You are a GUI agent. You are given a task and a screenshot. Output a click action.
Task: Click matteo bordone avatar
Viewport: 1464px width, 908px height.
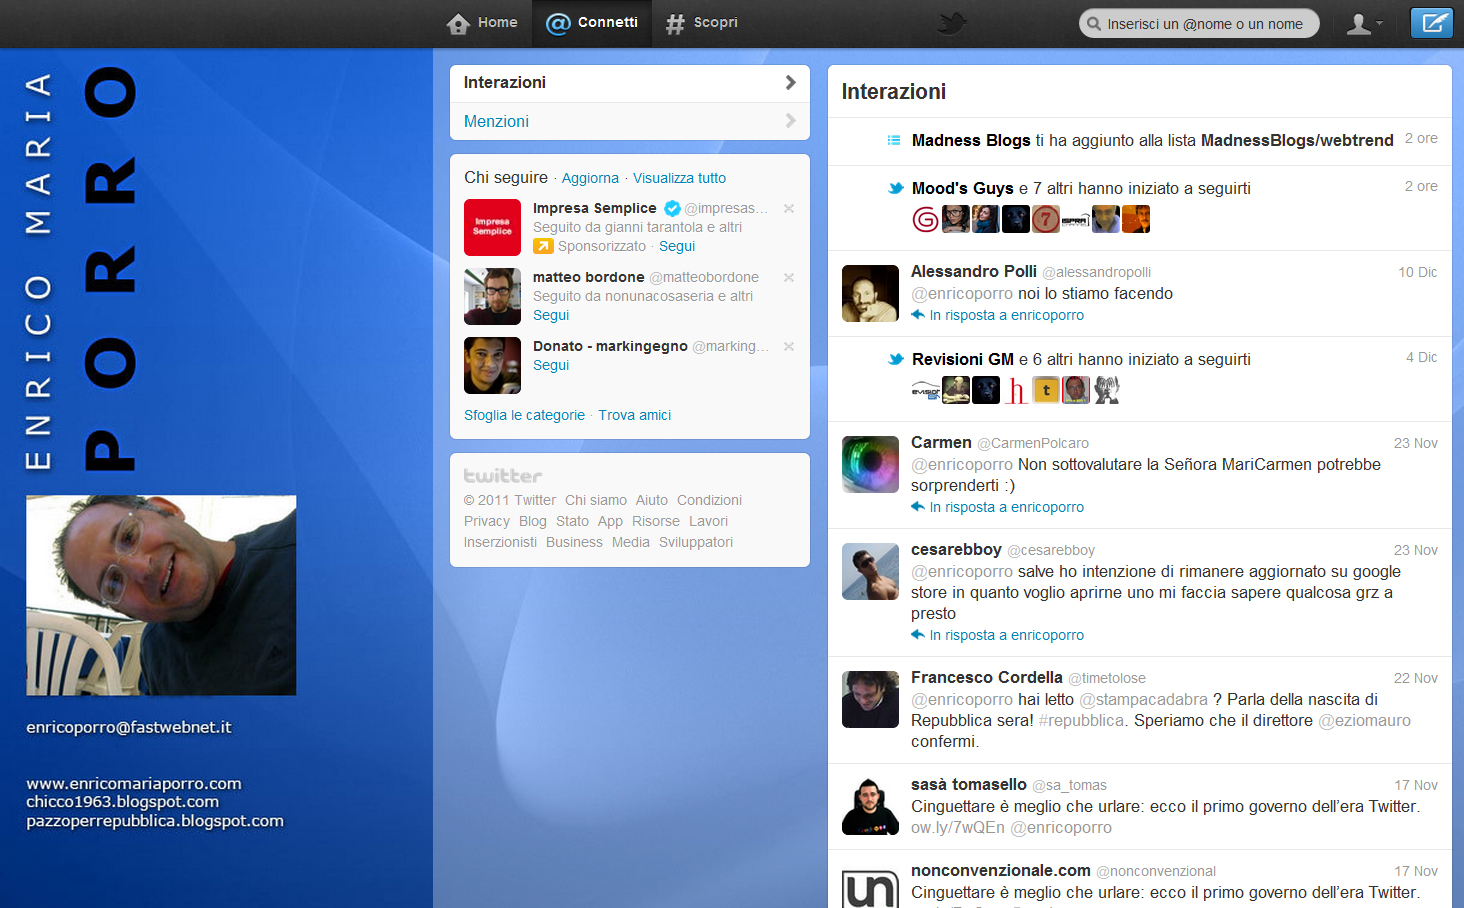492,296
